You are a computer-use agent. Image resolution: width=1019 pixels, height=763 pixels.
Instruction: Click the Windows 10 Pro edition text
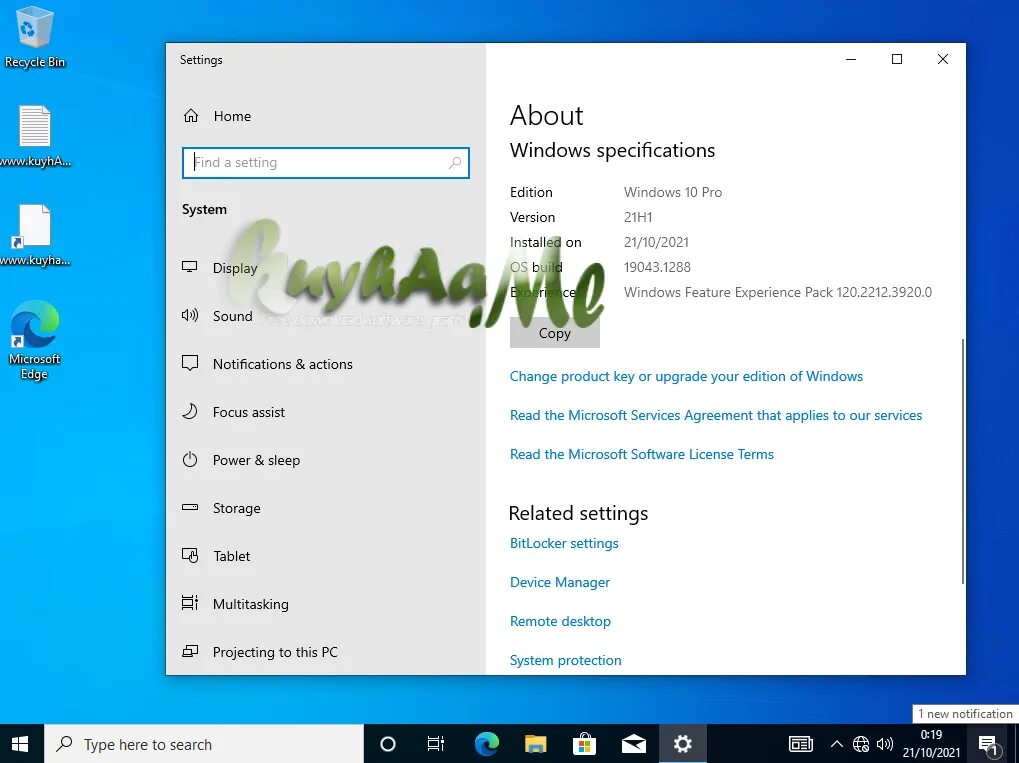tap(673, 192)
